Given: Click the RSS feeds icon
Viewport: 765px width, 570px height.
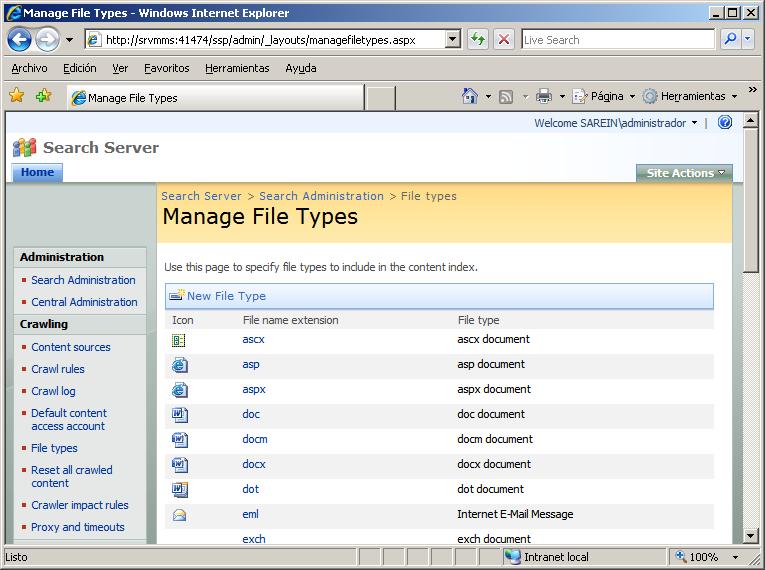Looking at the screenshot, I should point(506,97).
